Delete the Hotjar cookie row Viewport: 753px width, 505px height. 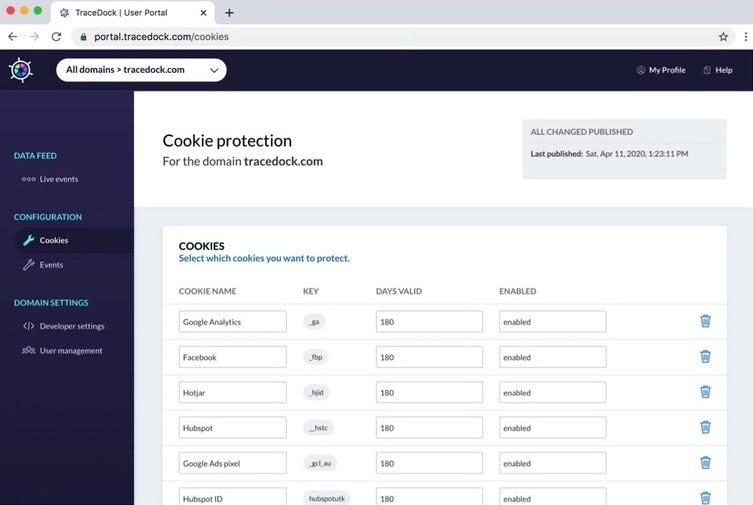pos(705,392)
